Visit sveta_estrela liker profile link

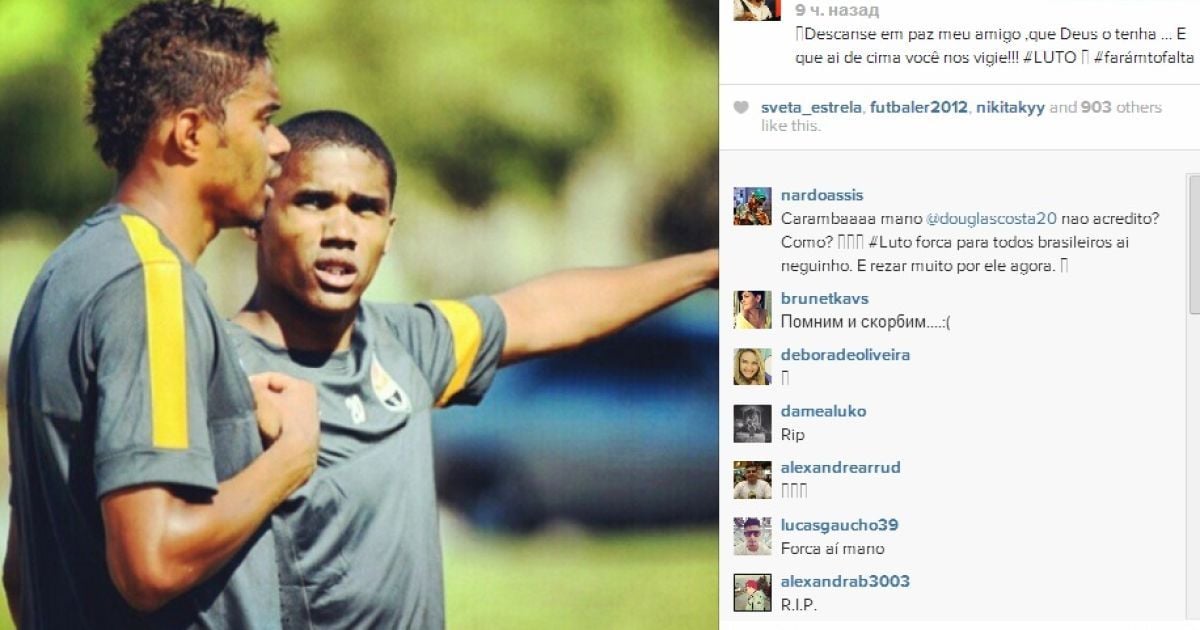pyautogui.click(x=811, y=108)
